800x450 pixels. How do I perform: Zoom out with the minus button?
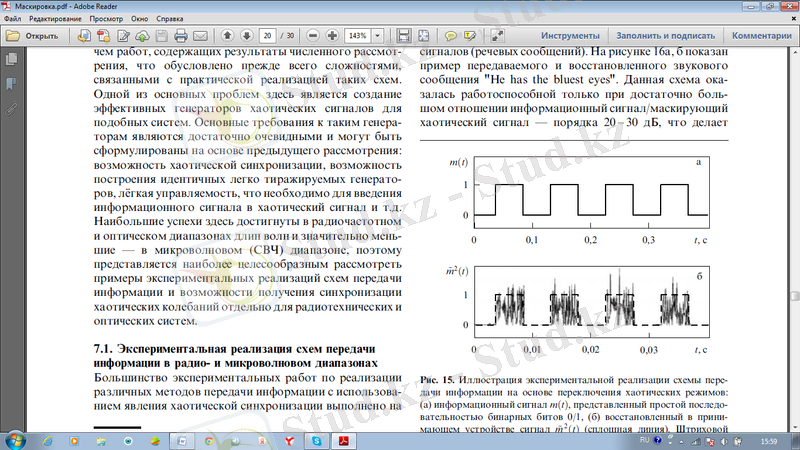click(x=313, y=36)
